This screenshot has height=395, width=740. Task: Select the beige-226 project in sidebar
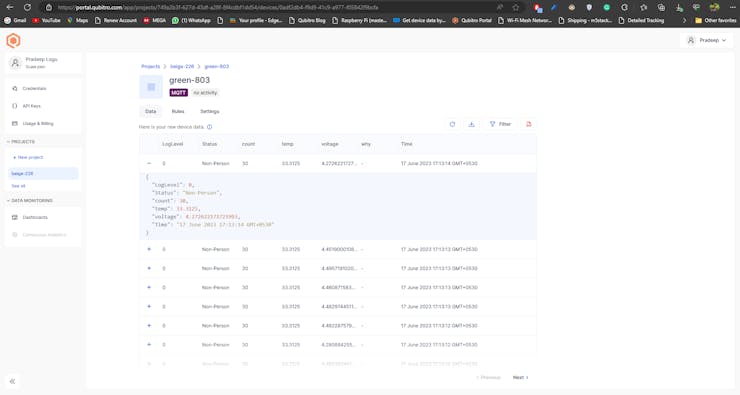point(43,174)
